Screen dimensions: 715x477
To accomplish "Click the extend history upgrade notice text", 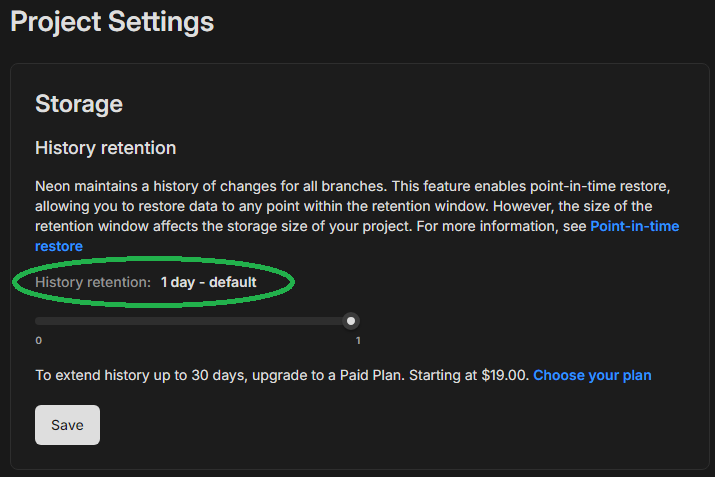I will 200,376.
